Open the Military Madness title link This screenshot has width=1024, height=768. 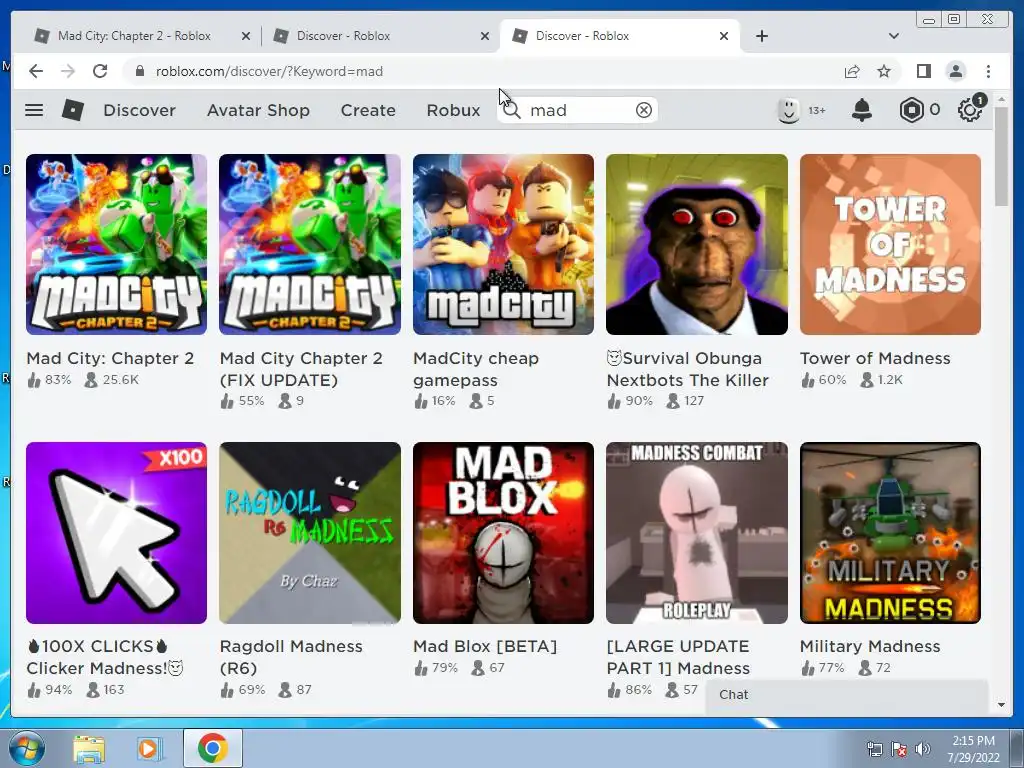[870, 647]
